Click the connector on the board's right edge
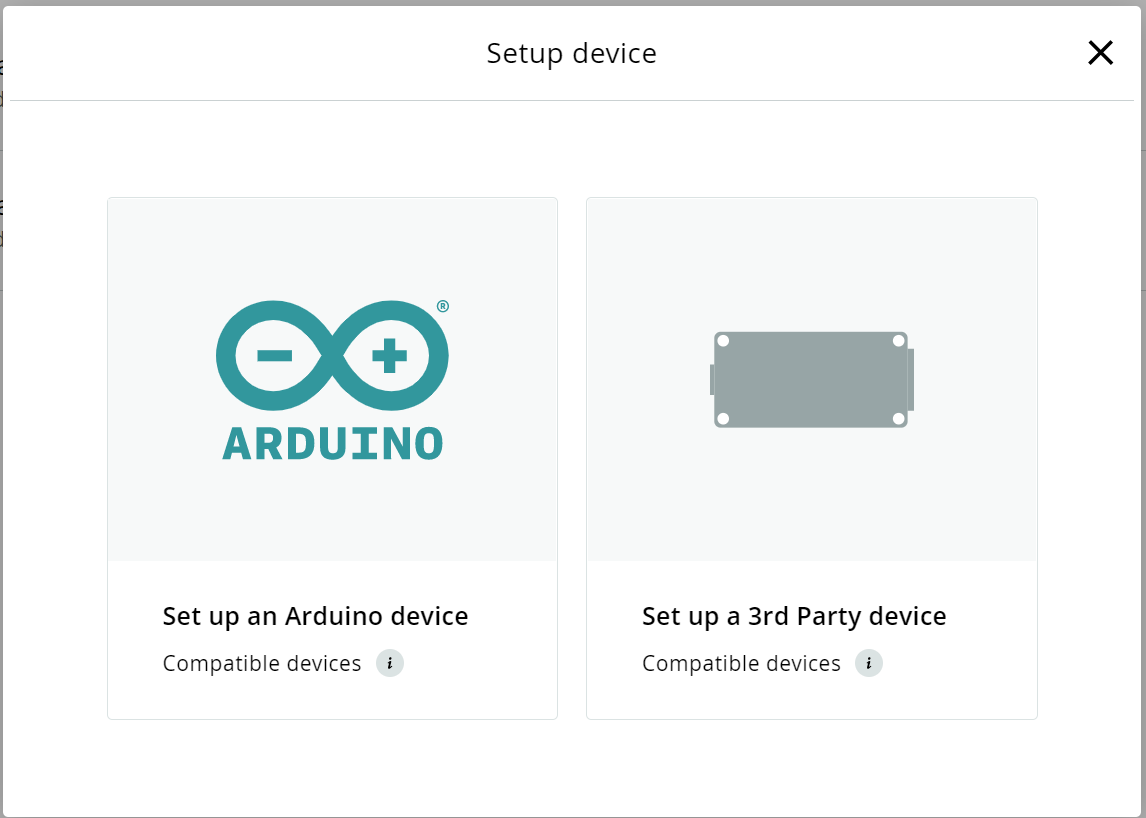 coord(911,379)
